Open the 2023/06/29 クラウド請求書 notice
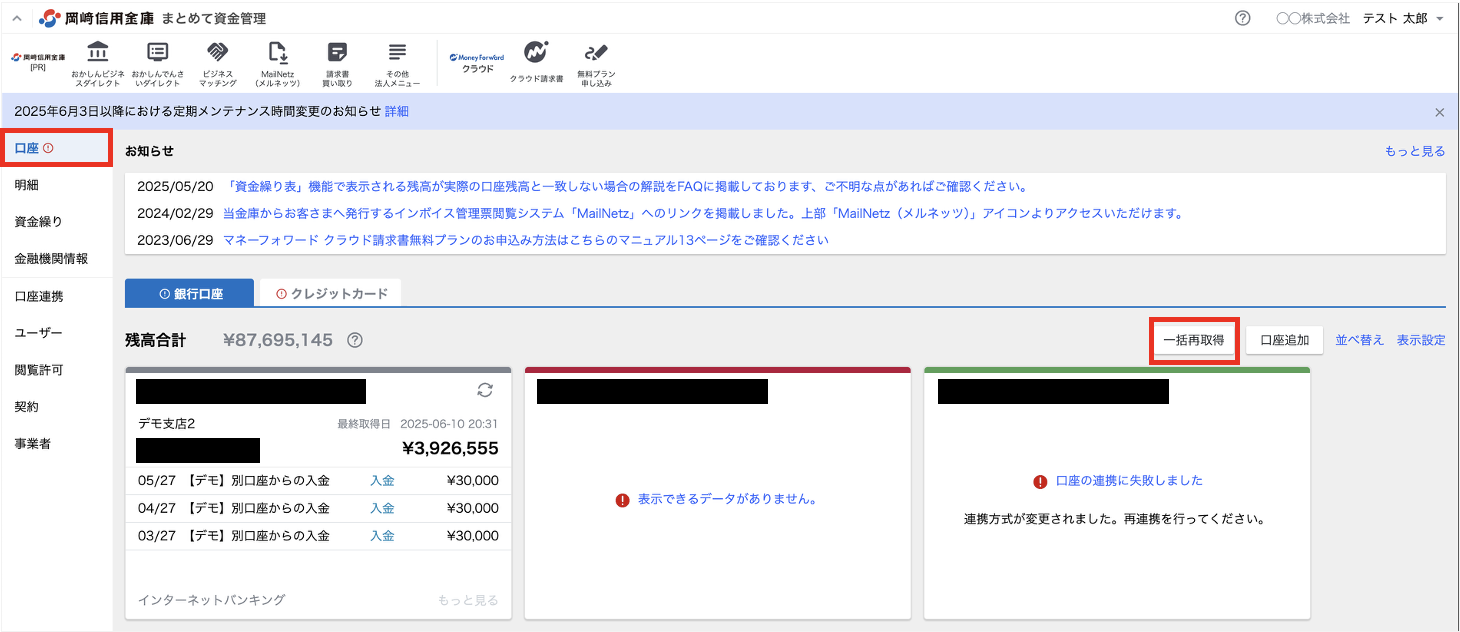Viewport: 1460px width, 632px height. point(526,241)
